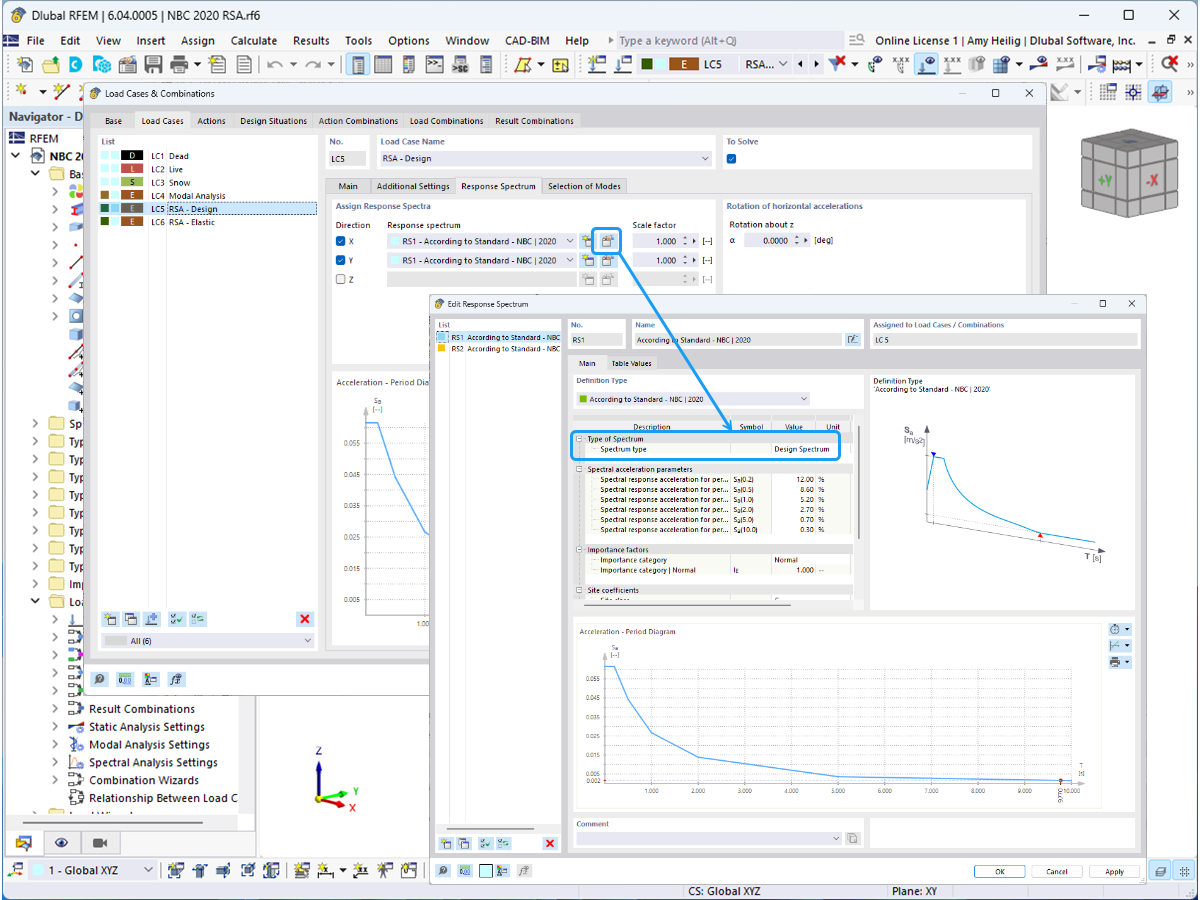The image size is (1200, 900).
Task: Delete the load case using red X icon
Action: pyautogui.click(x=304, y=619)
